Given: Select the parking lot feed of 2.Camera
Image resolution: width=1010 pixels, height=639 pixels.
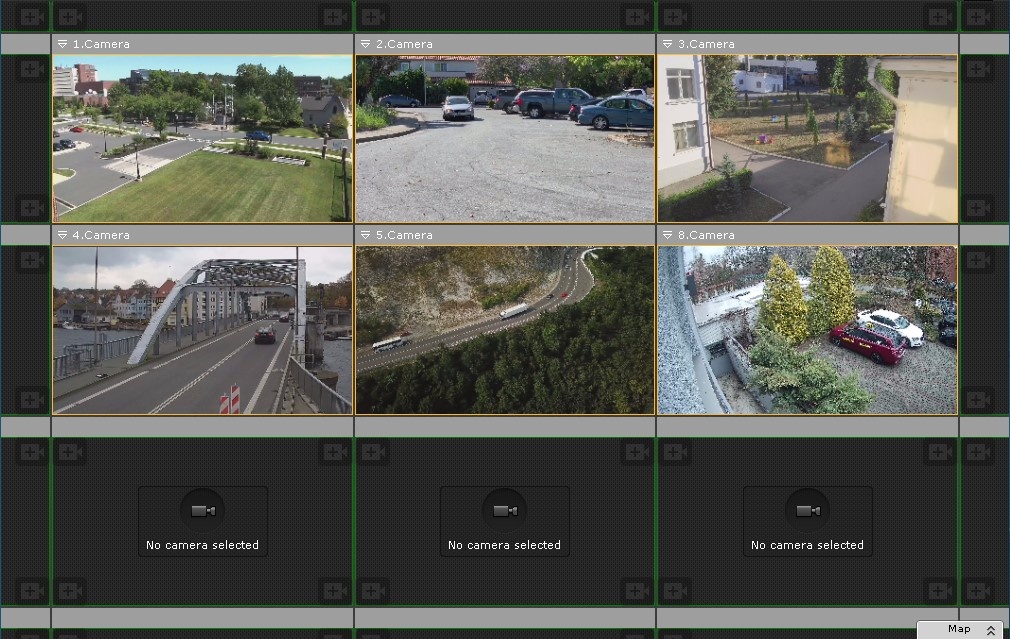Looking at the screenshot, I should coord(505,138).
